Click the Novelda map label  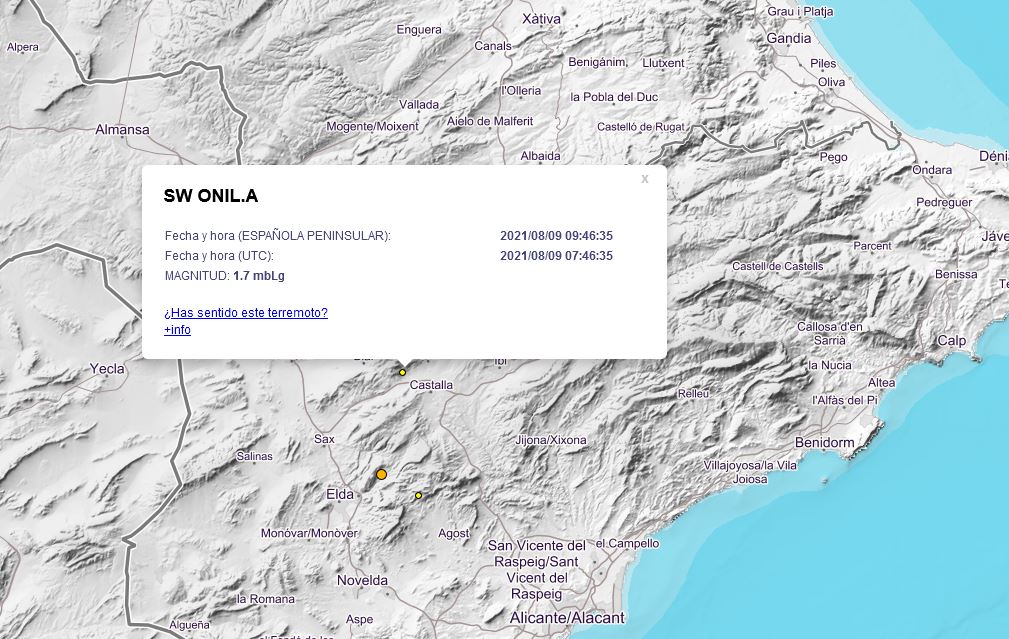coord(362,580)
